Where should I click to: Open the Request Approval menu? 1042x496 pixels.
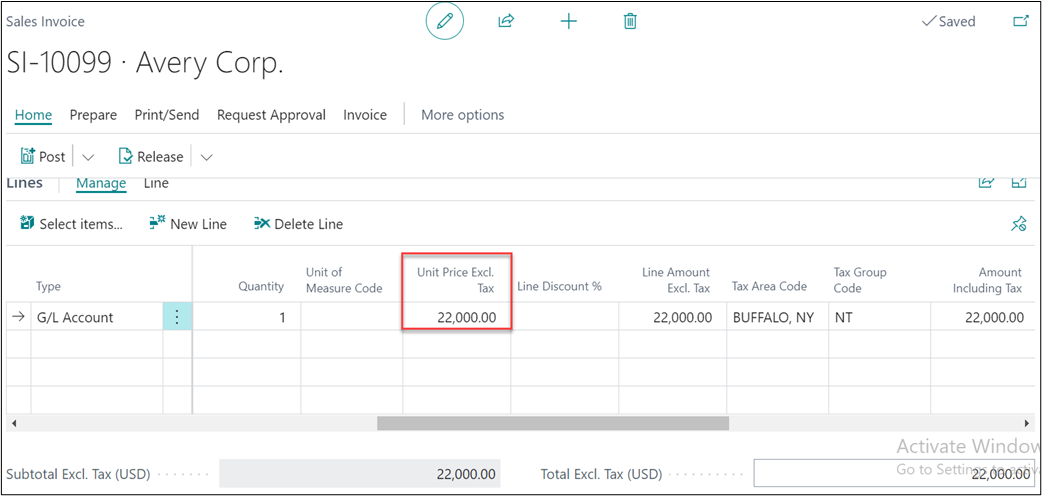(271, 115)
